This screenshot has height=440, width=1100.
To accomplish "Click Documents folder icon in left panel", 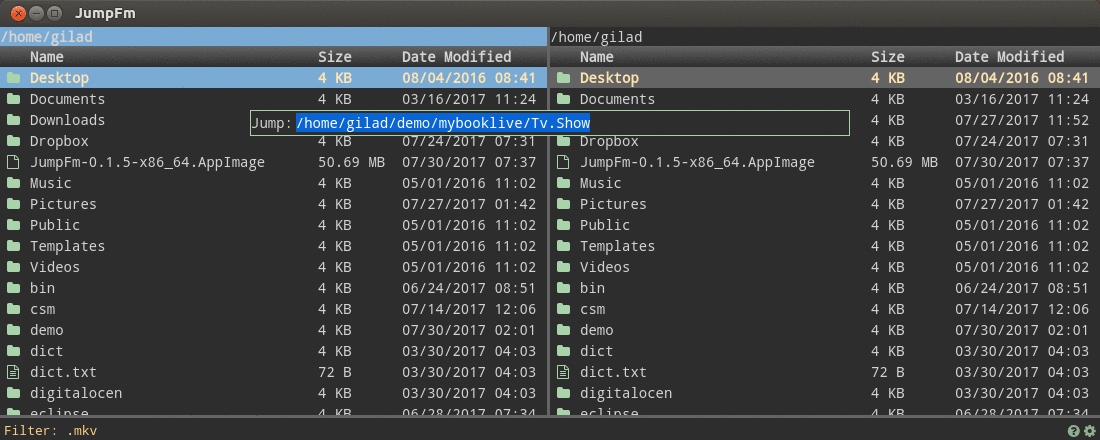I will click(x=13, y=99).
